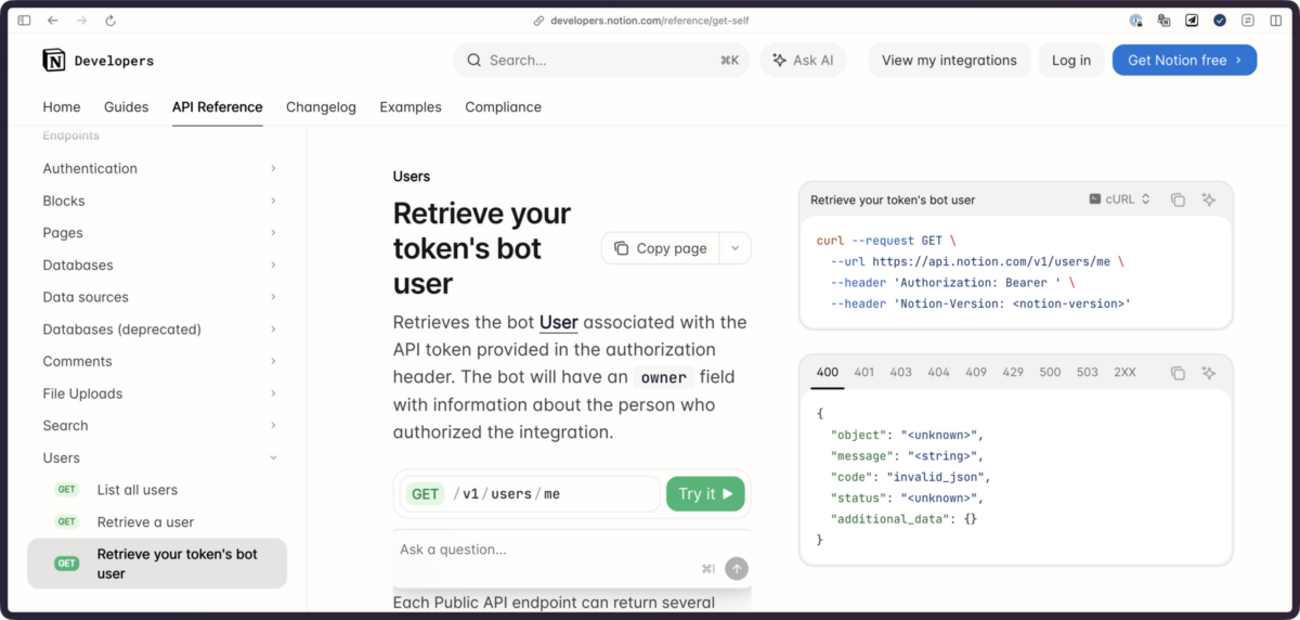Image resolution: width=1300 pixels, height=620 pixels.
Task: Click the sparkle AI icon on the code sample
Action: (x=1208, y=199)
